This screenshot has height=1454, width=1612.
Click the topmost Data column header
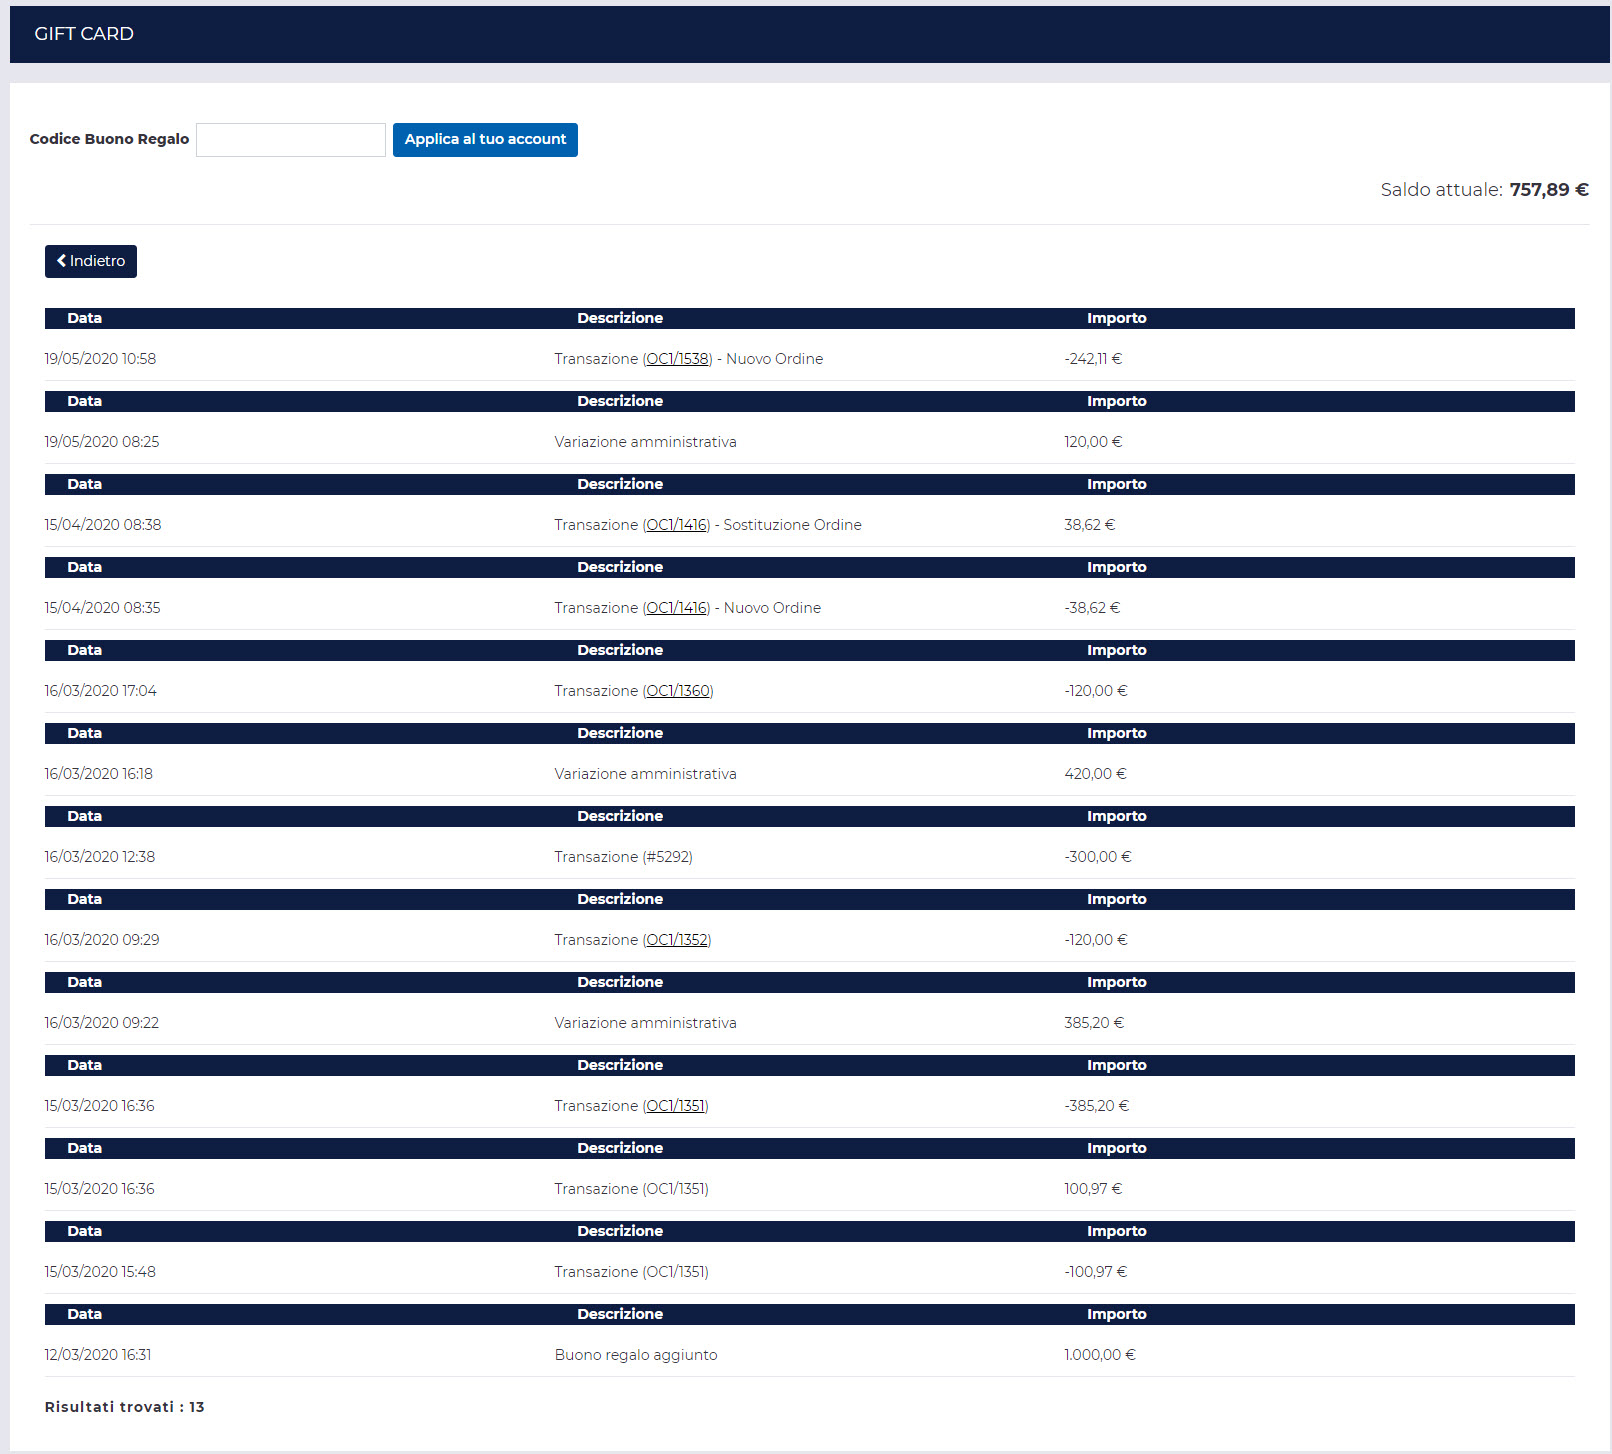[x=84, y=318]
